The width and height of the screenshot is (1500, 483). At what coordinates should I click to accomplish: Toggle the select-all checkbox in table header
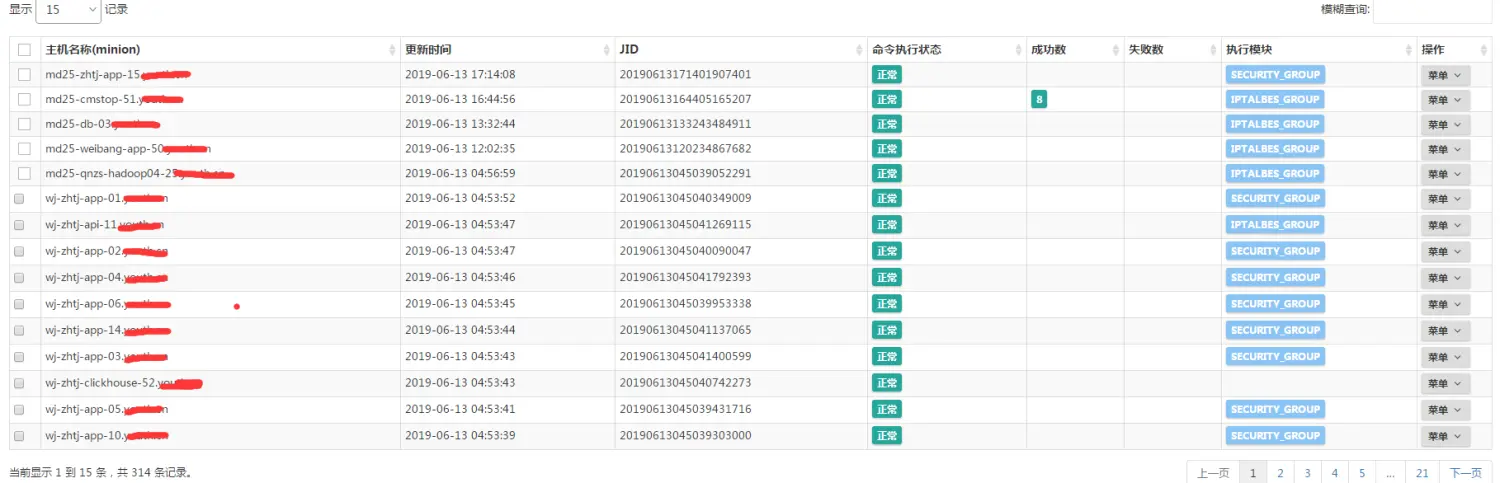point(24,50)
